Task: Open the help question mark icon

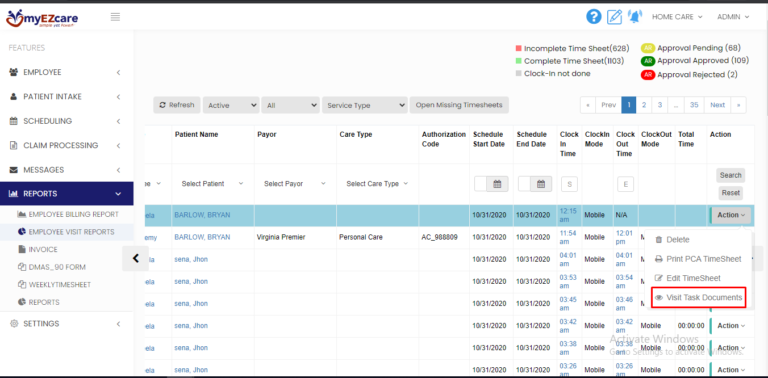Action: tap(594, 17)
